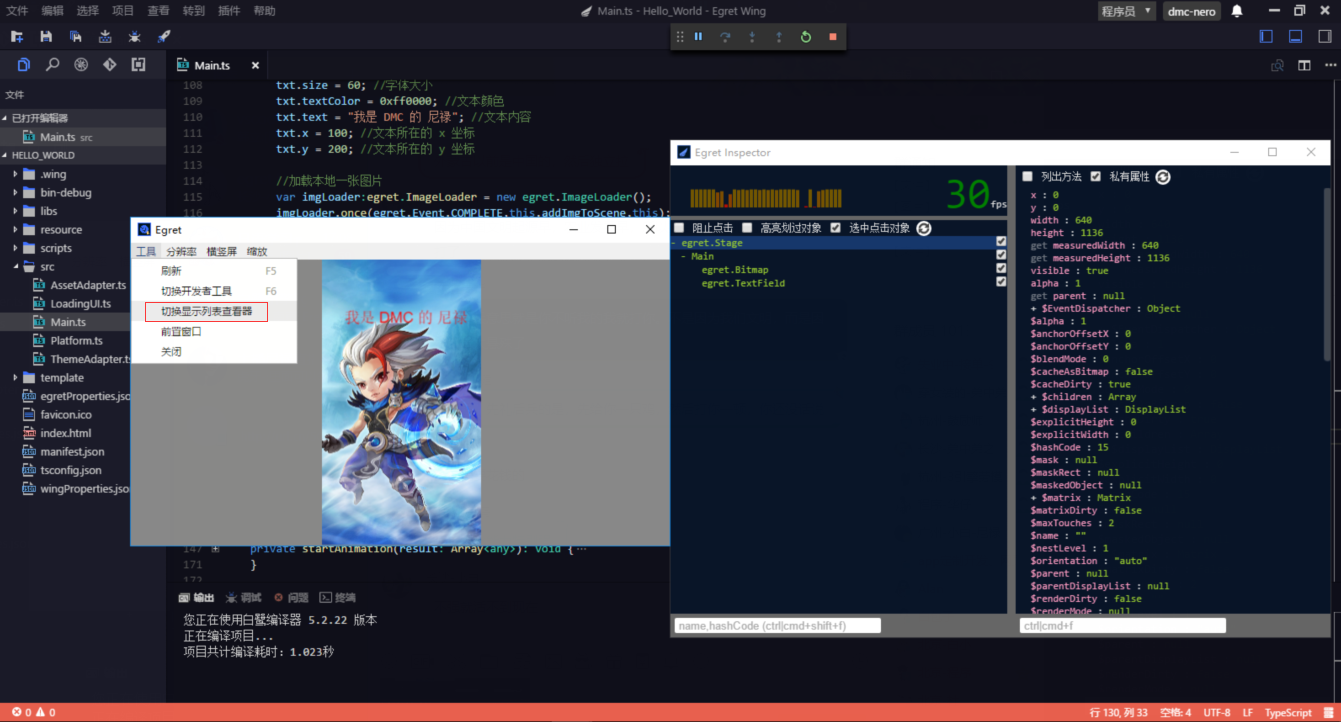Click the dmc-nero account button
The image size is (1341, 722).
(x=1191, y=11)
